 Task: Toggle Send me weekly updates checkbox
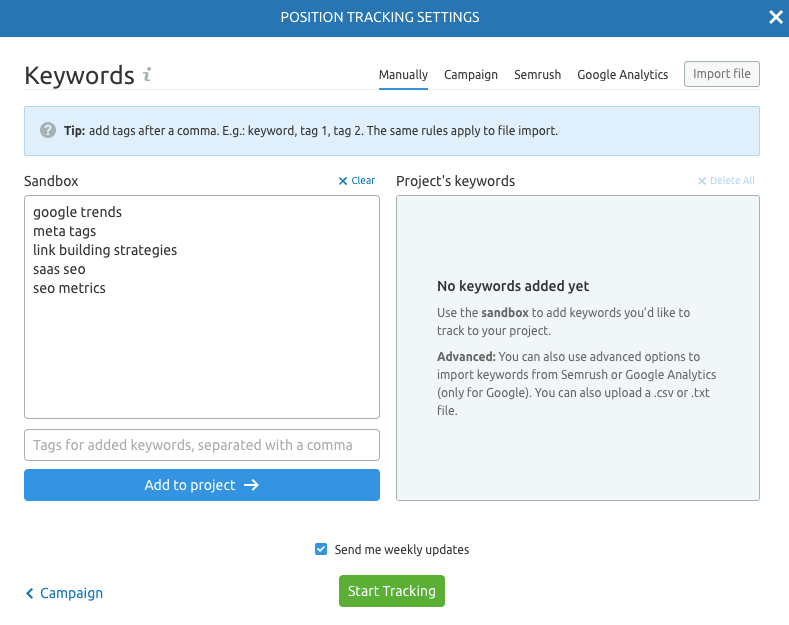(321, 549)
